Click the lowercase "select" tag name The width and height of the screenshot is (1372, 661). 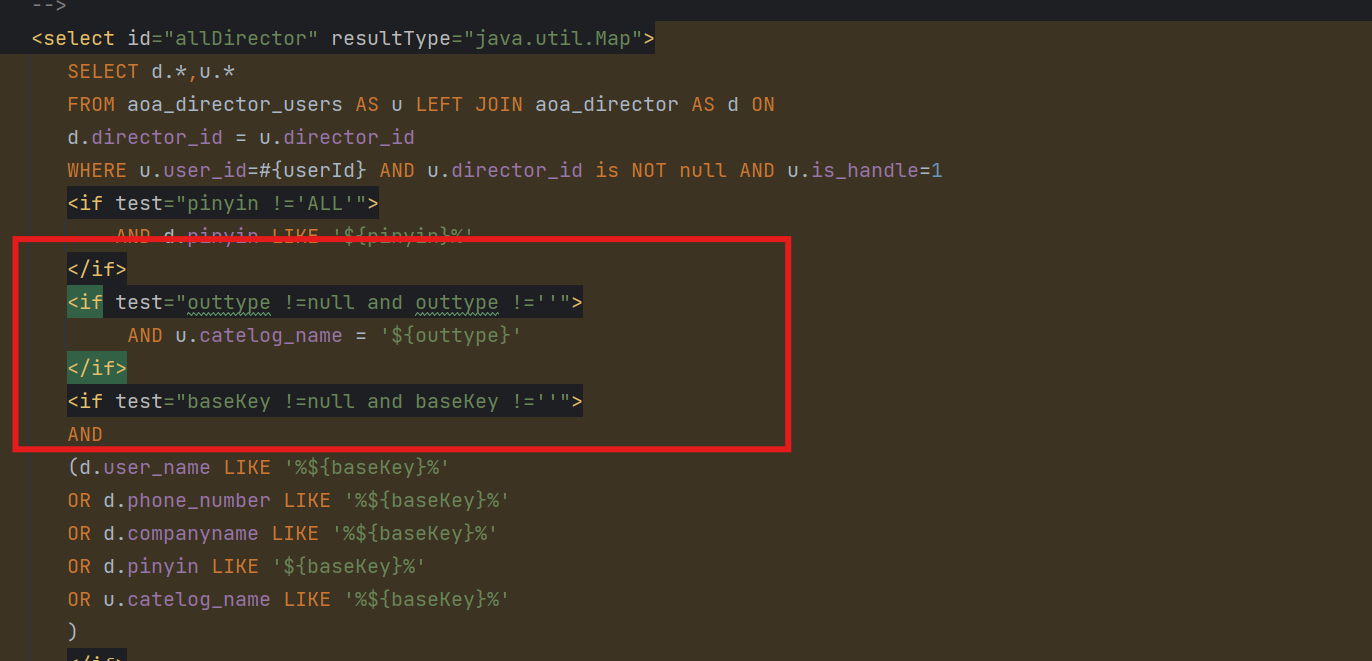pos(79,39)
